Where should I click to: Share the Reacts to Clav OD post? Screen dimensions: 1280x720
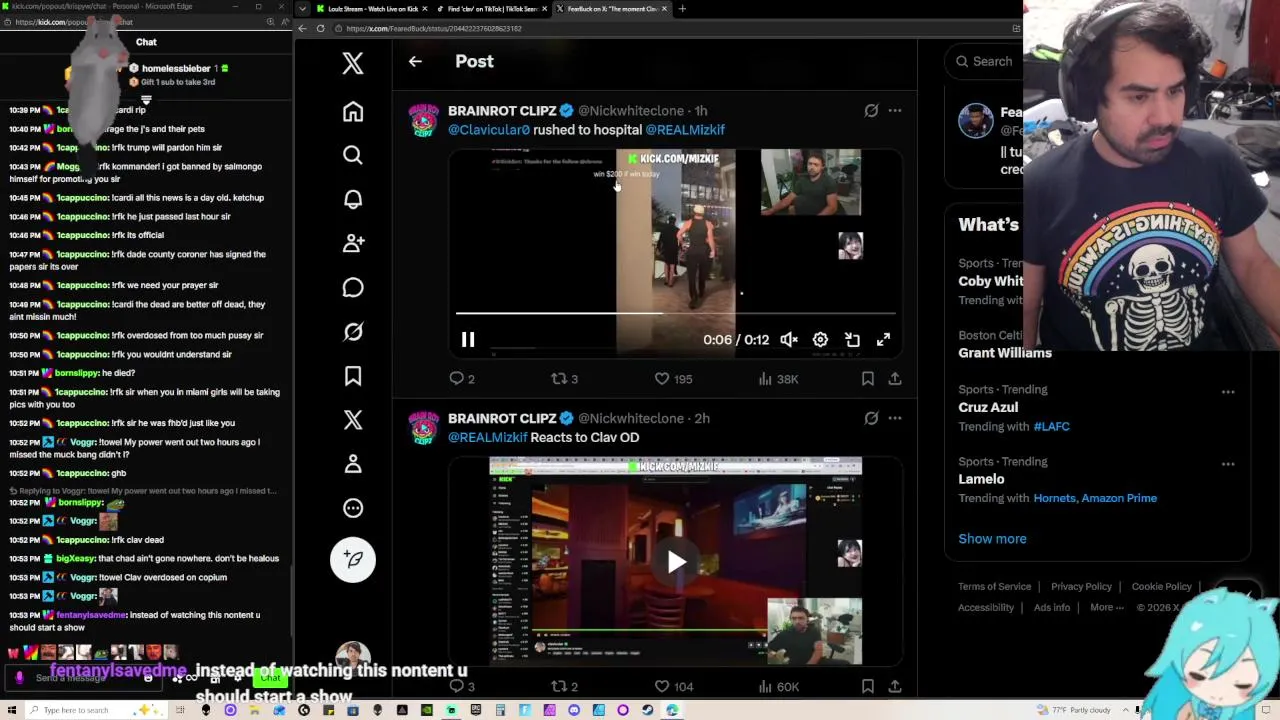(x=895, y=687)
